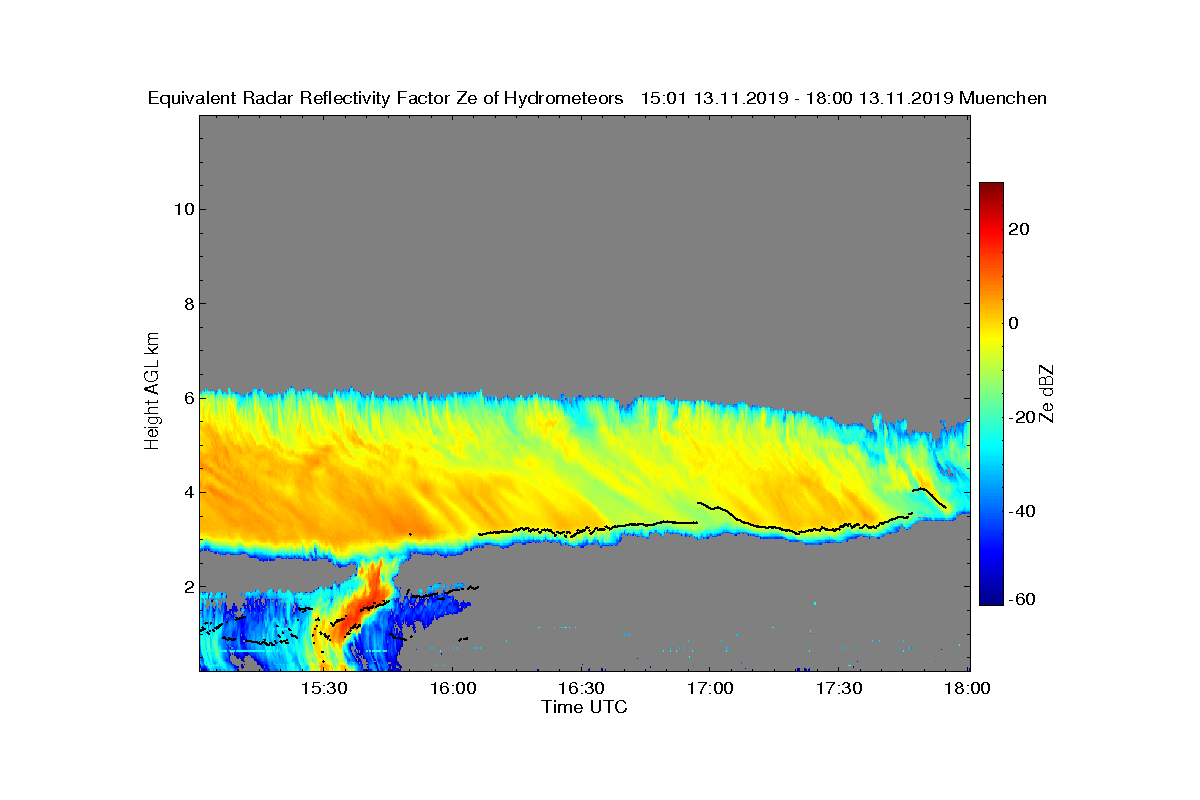
Task: Click the 'Muenchen' location label in the title
Action: [1003, 98]
